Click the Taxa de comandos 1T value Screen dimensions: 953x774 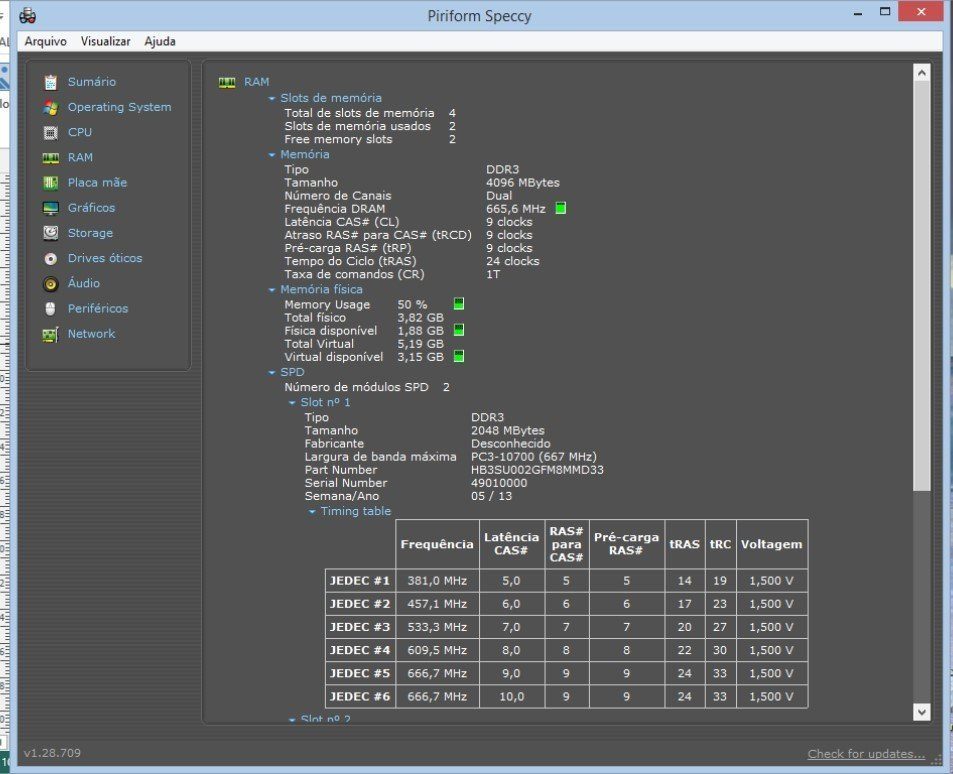tap(493, 275)
